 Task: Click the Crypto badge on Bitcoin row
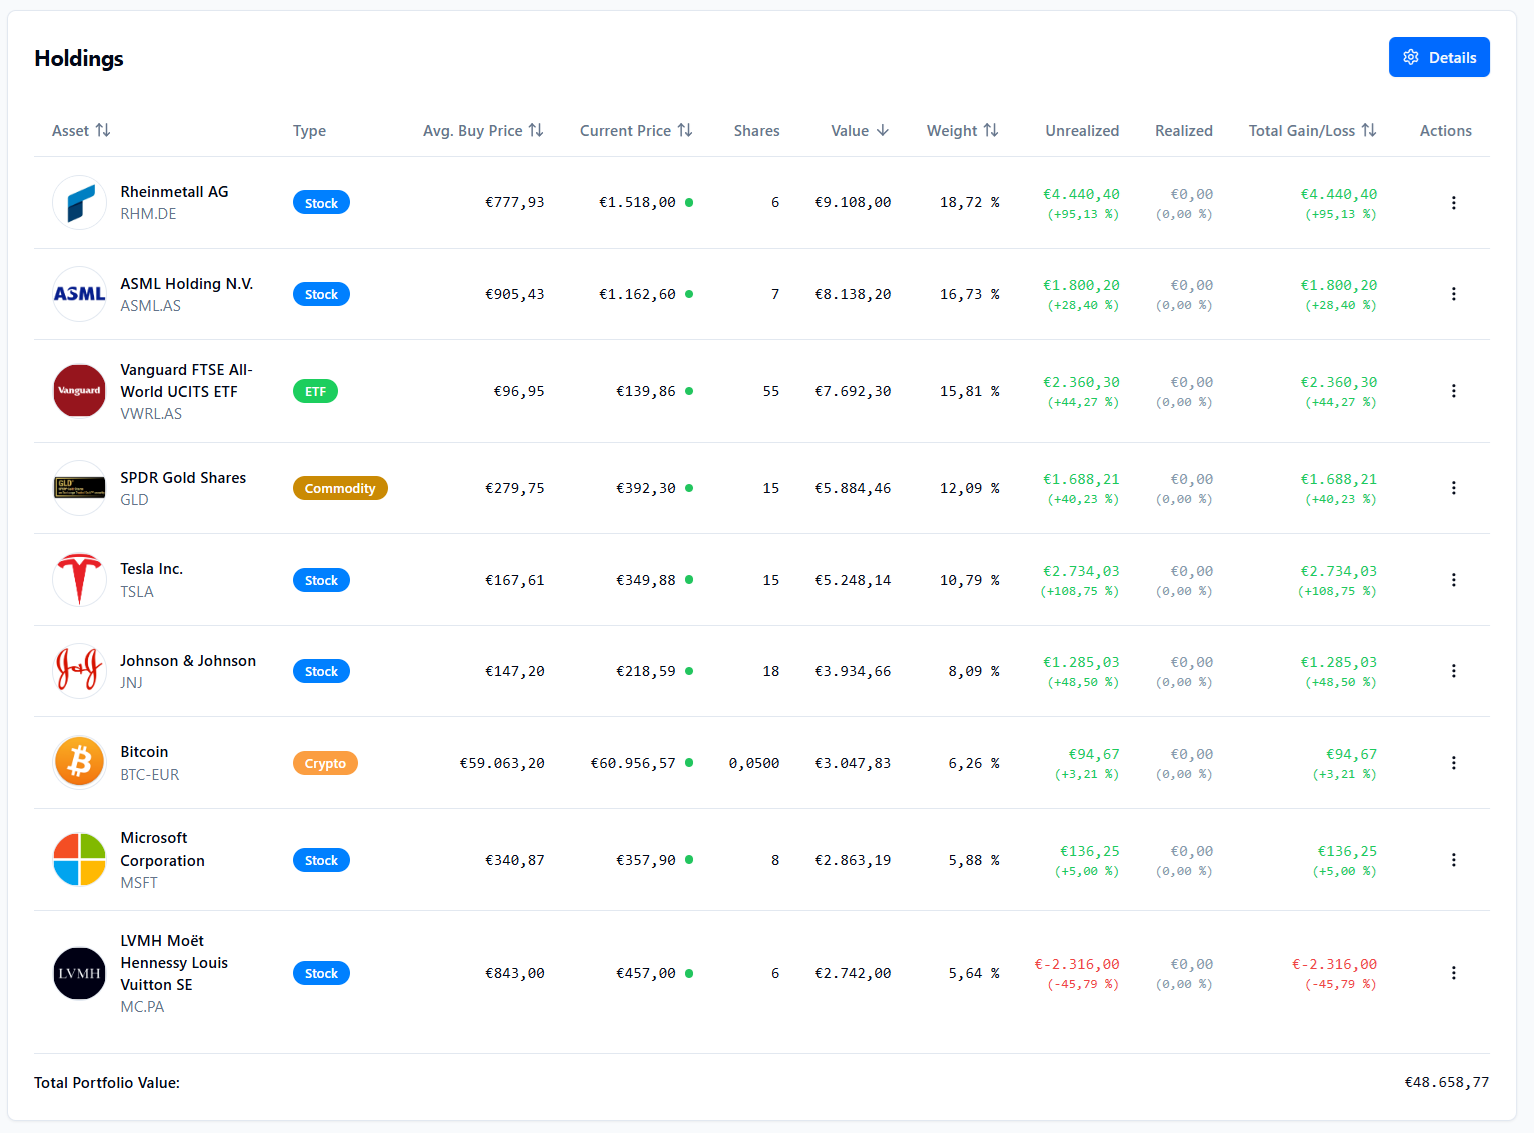325,763
